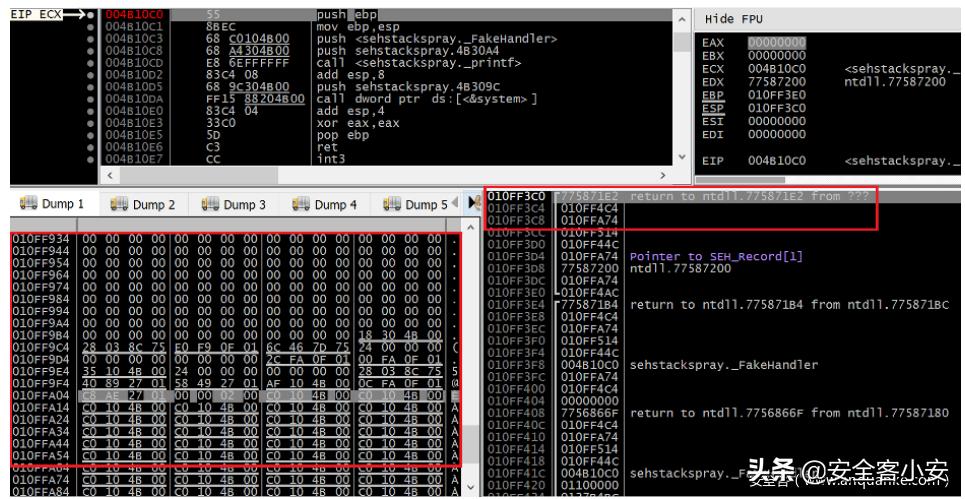
Task: Select the 'ret' instruction
Action: [x=327, y=147]
